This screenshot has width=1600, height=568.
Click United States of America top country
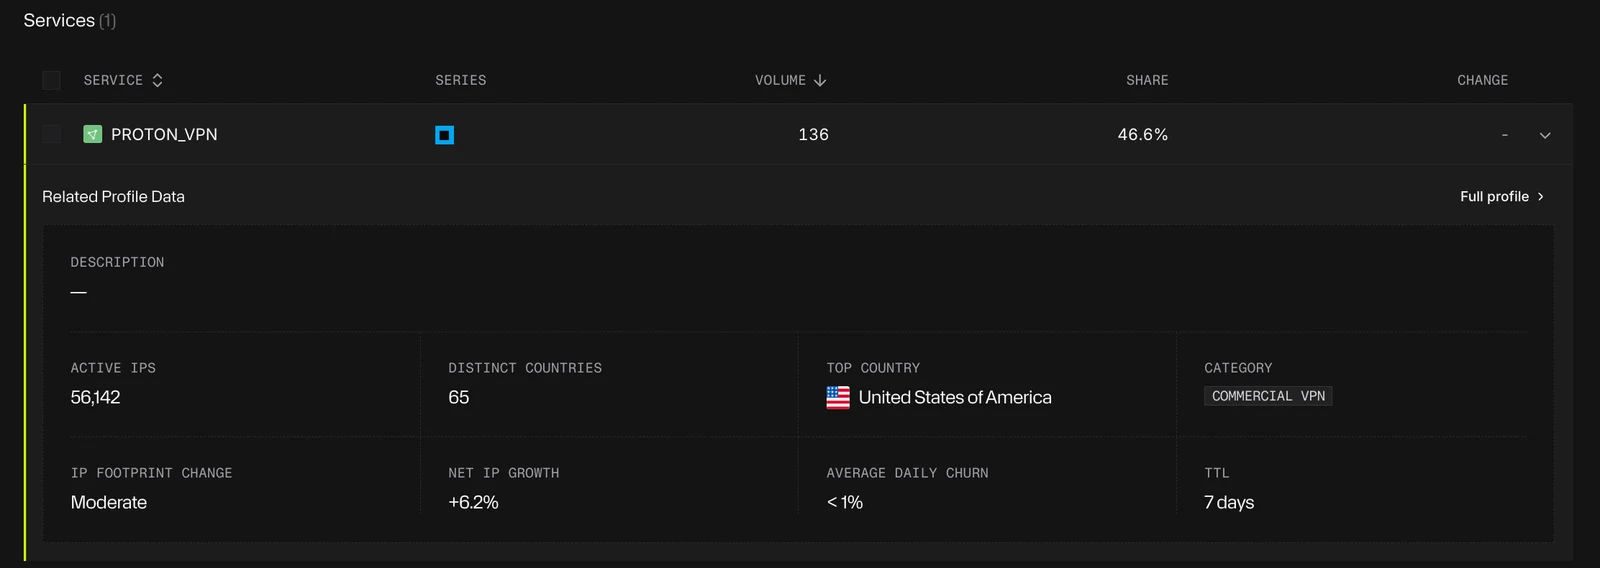pyautogui.click(x=955, y=397)
